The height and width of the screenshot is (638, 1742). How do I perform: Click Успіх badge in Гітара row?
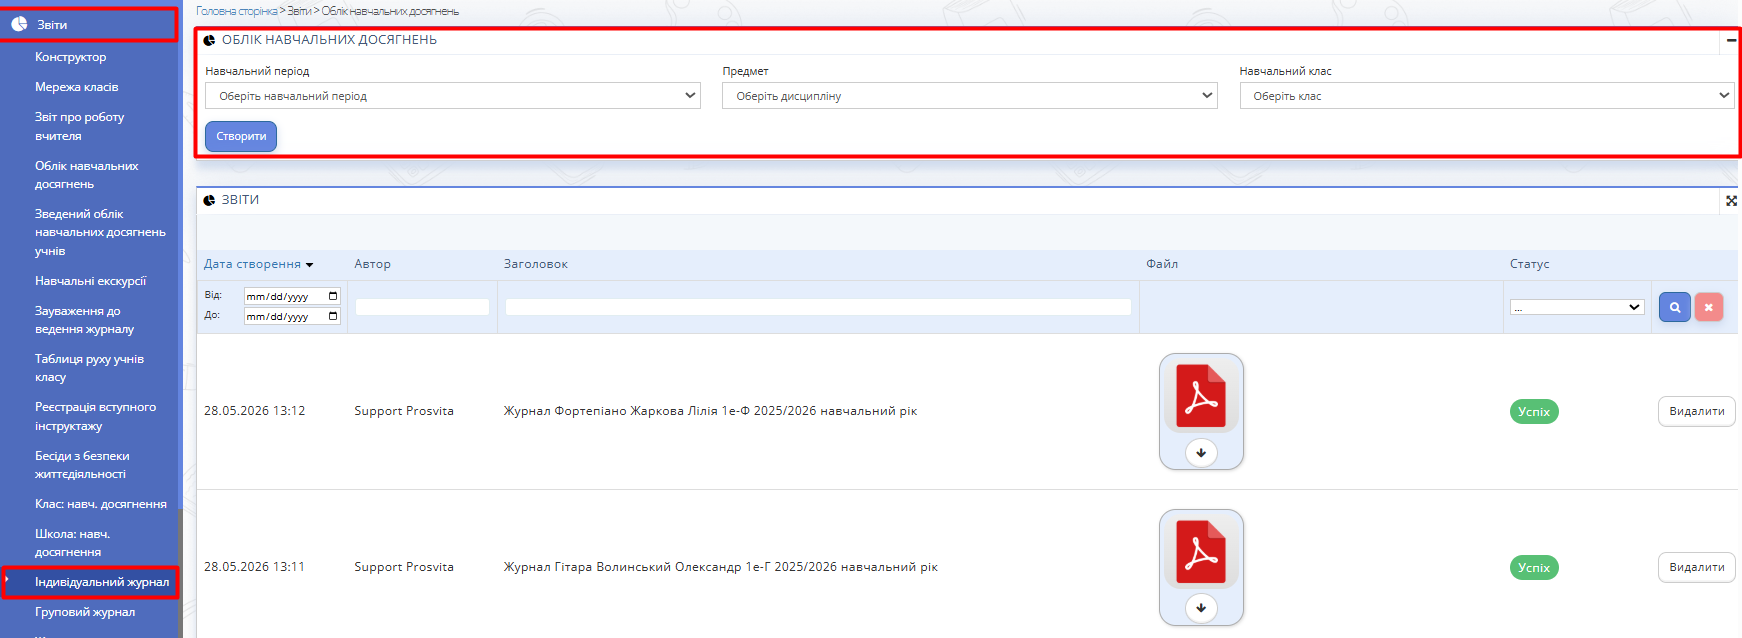coord(1534,568)
